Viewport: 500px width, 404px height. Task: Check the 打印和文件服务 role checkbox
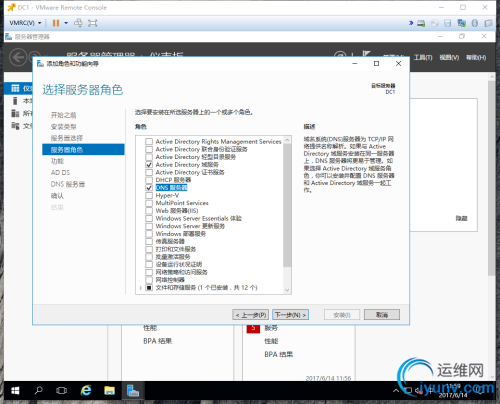click(x=149, y=249)
